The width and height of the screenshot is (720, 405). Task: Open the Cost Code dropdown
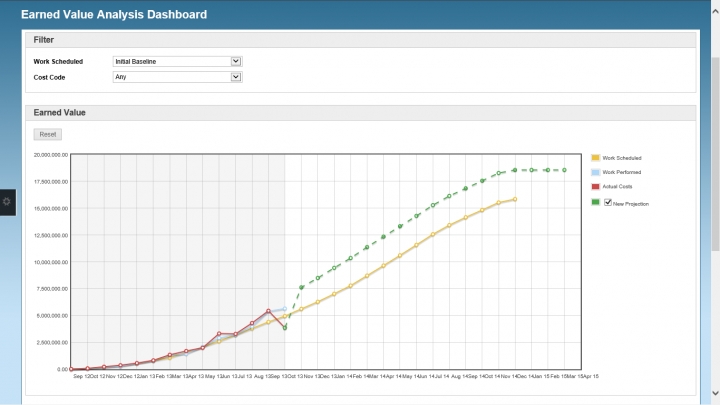[178, 77]
